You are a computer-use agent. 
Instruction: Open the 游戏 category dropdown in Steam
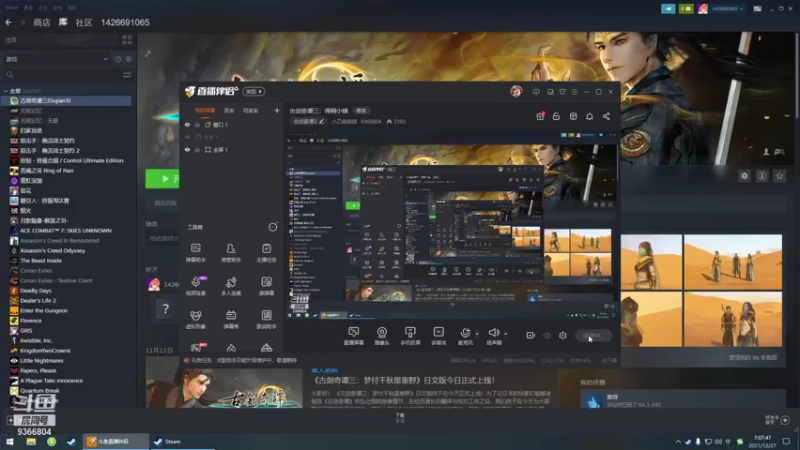coord(56,59)
